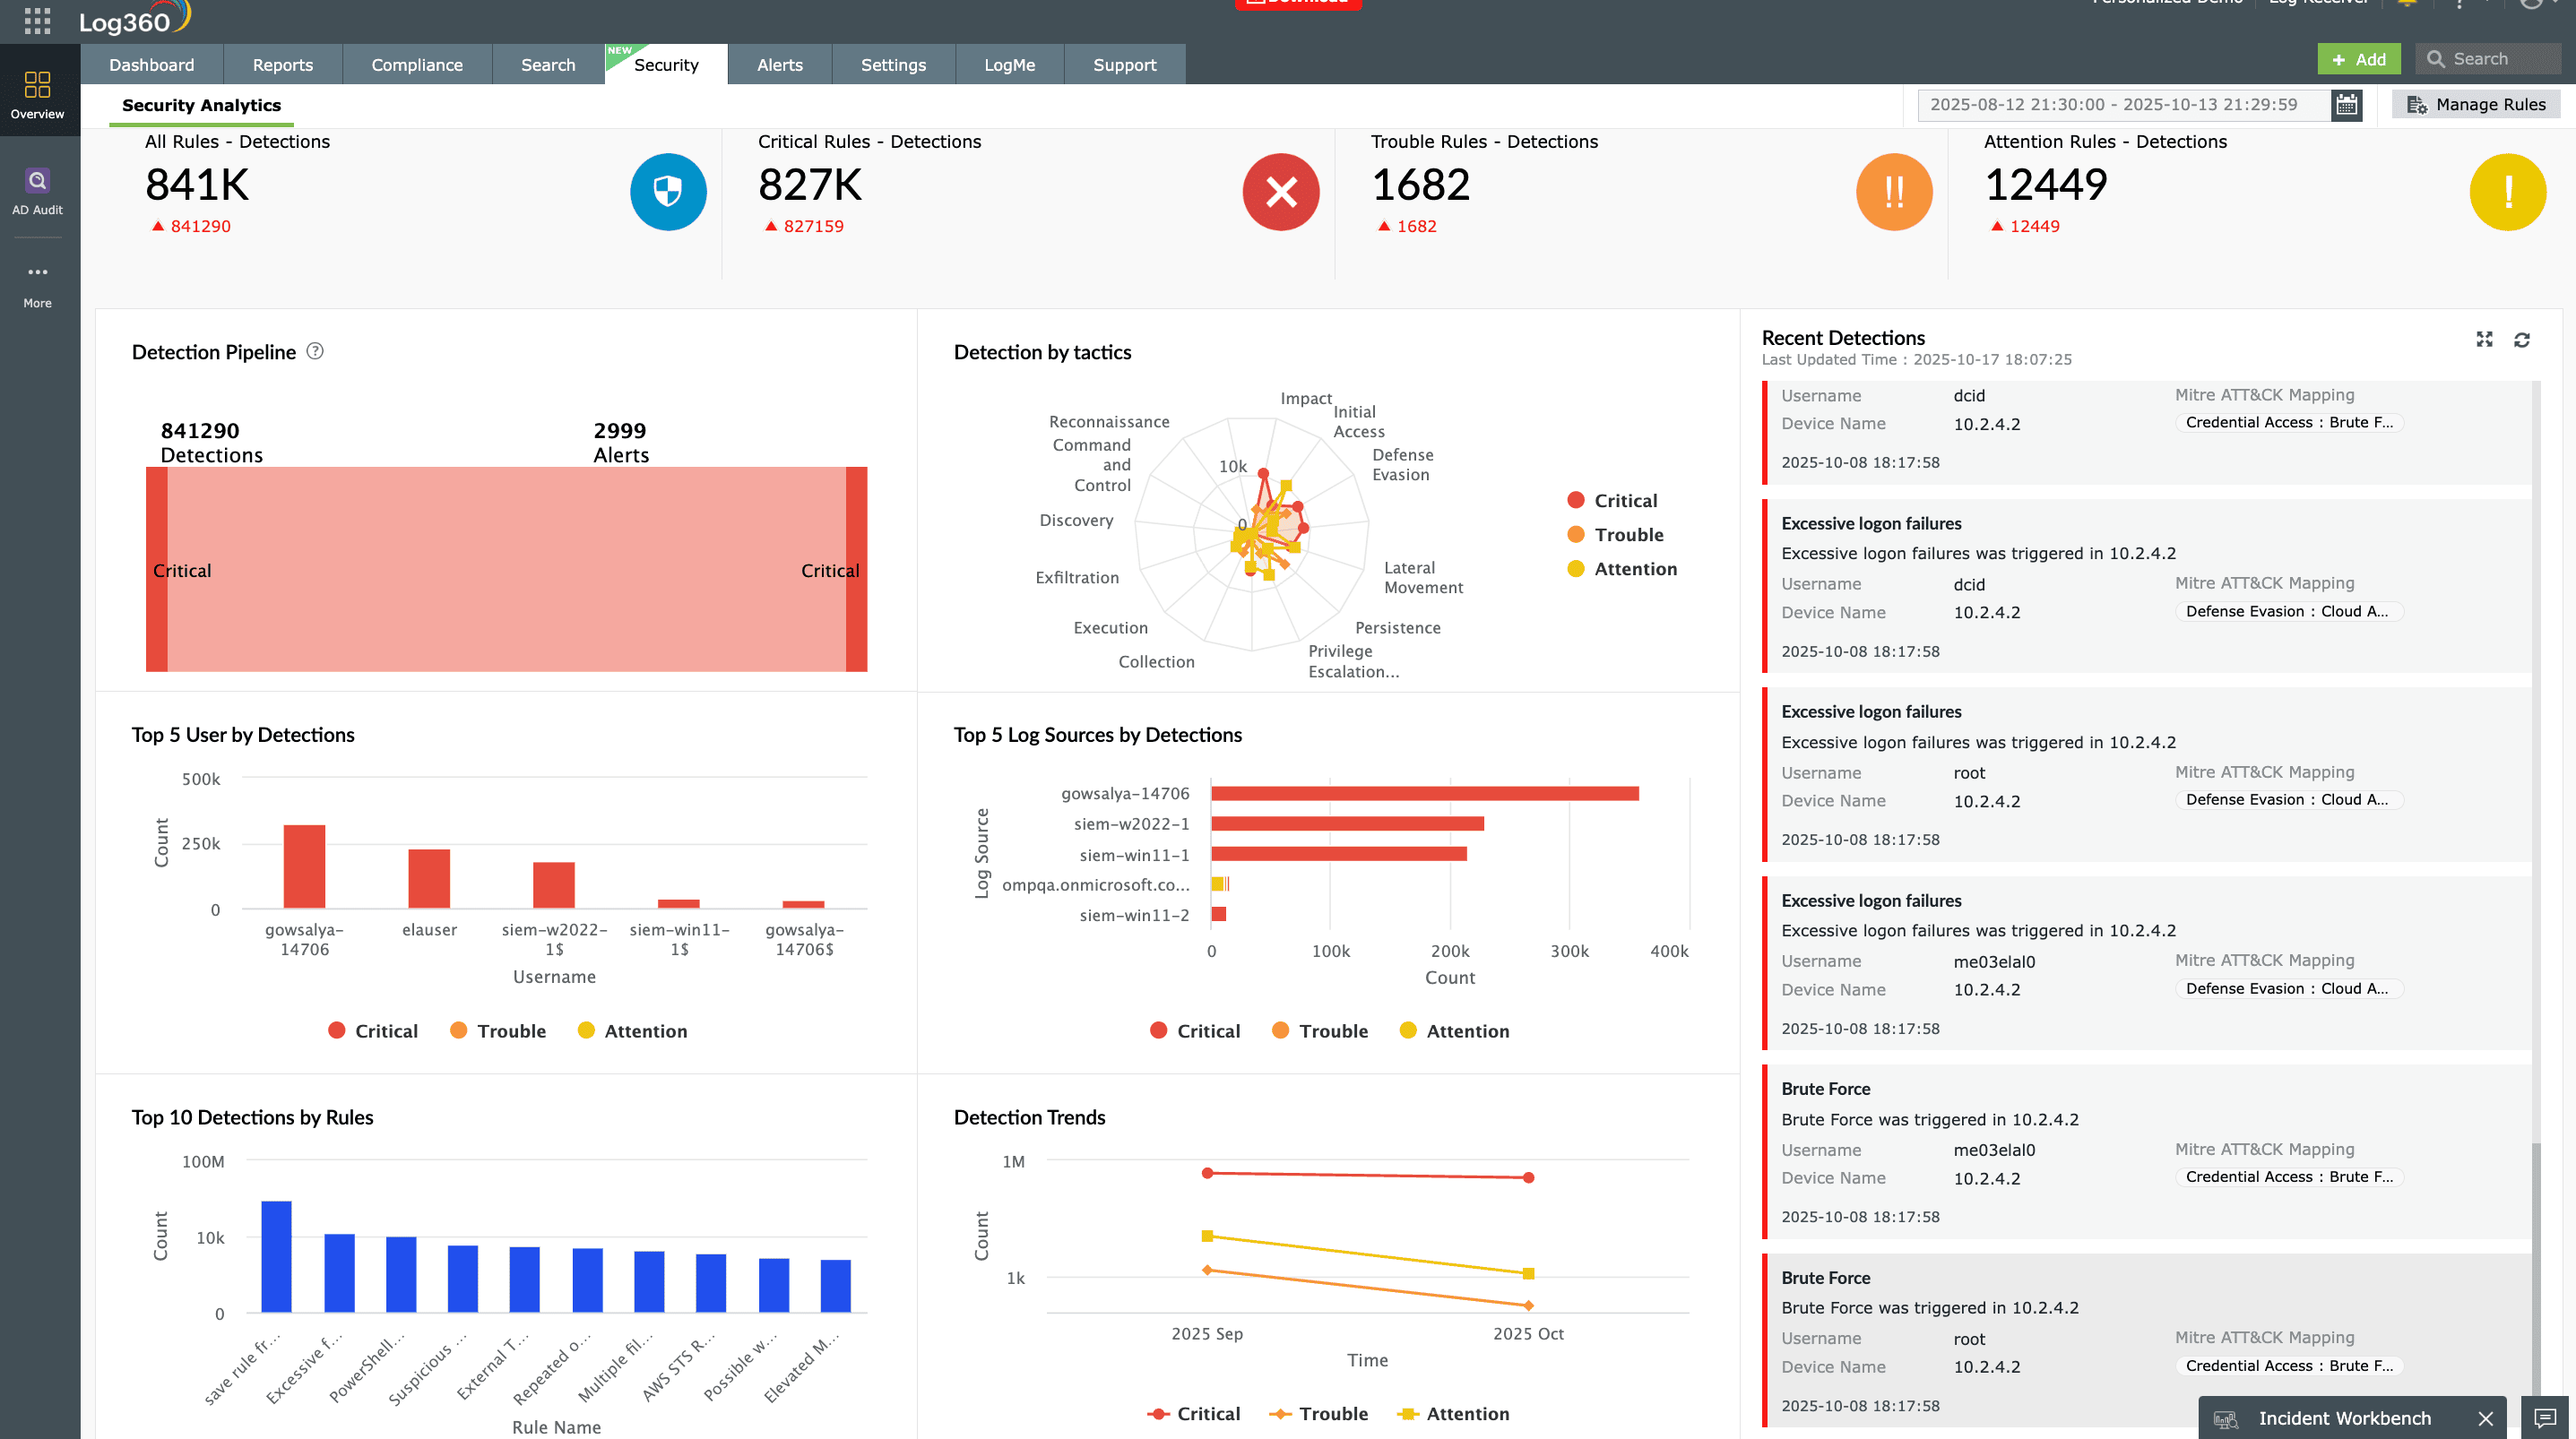
Task: Open the Alerts menu tab
Action: pos(779,64)
